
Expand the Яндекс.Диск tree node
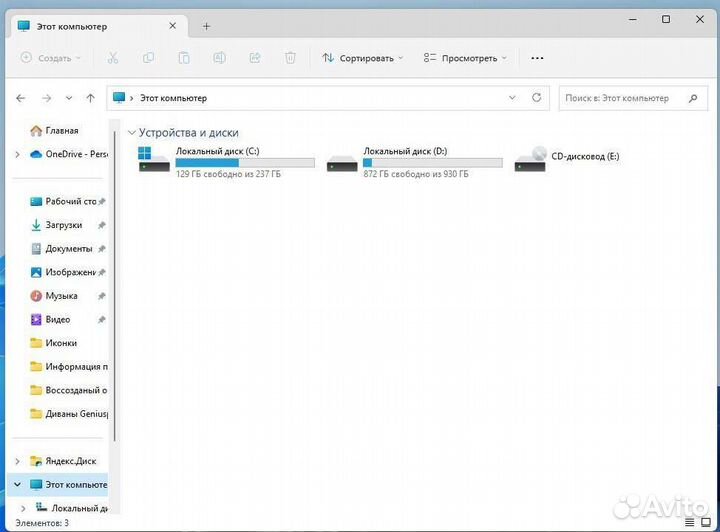pyautogui.click(x=17, y=461)
